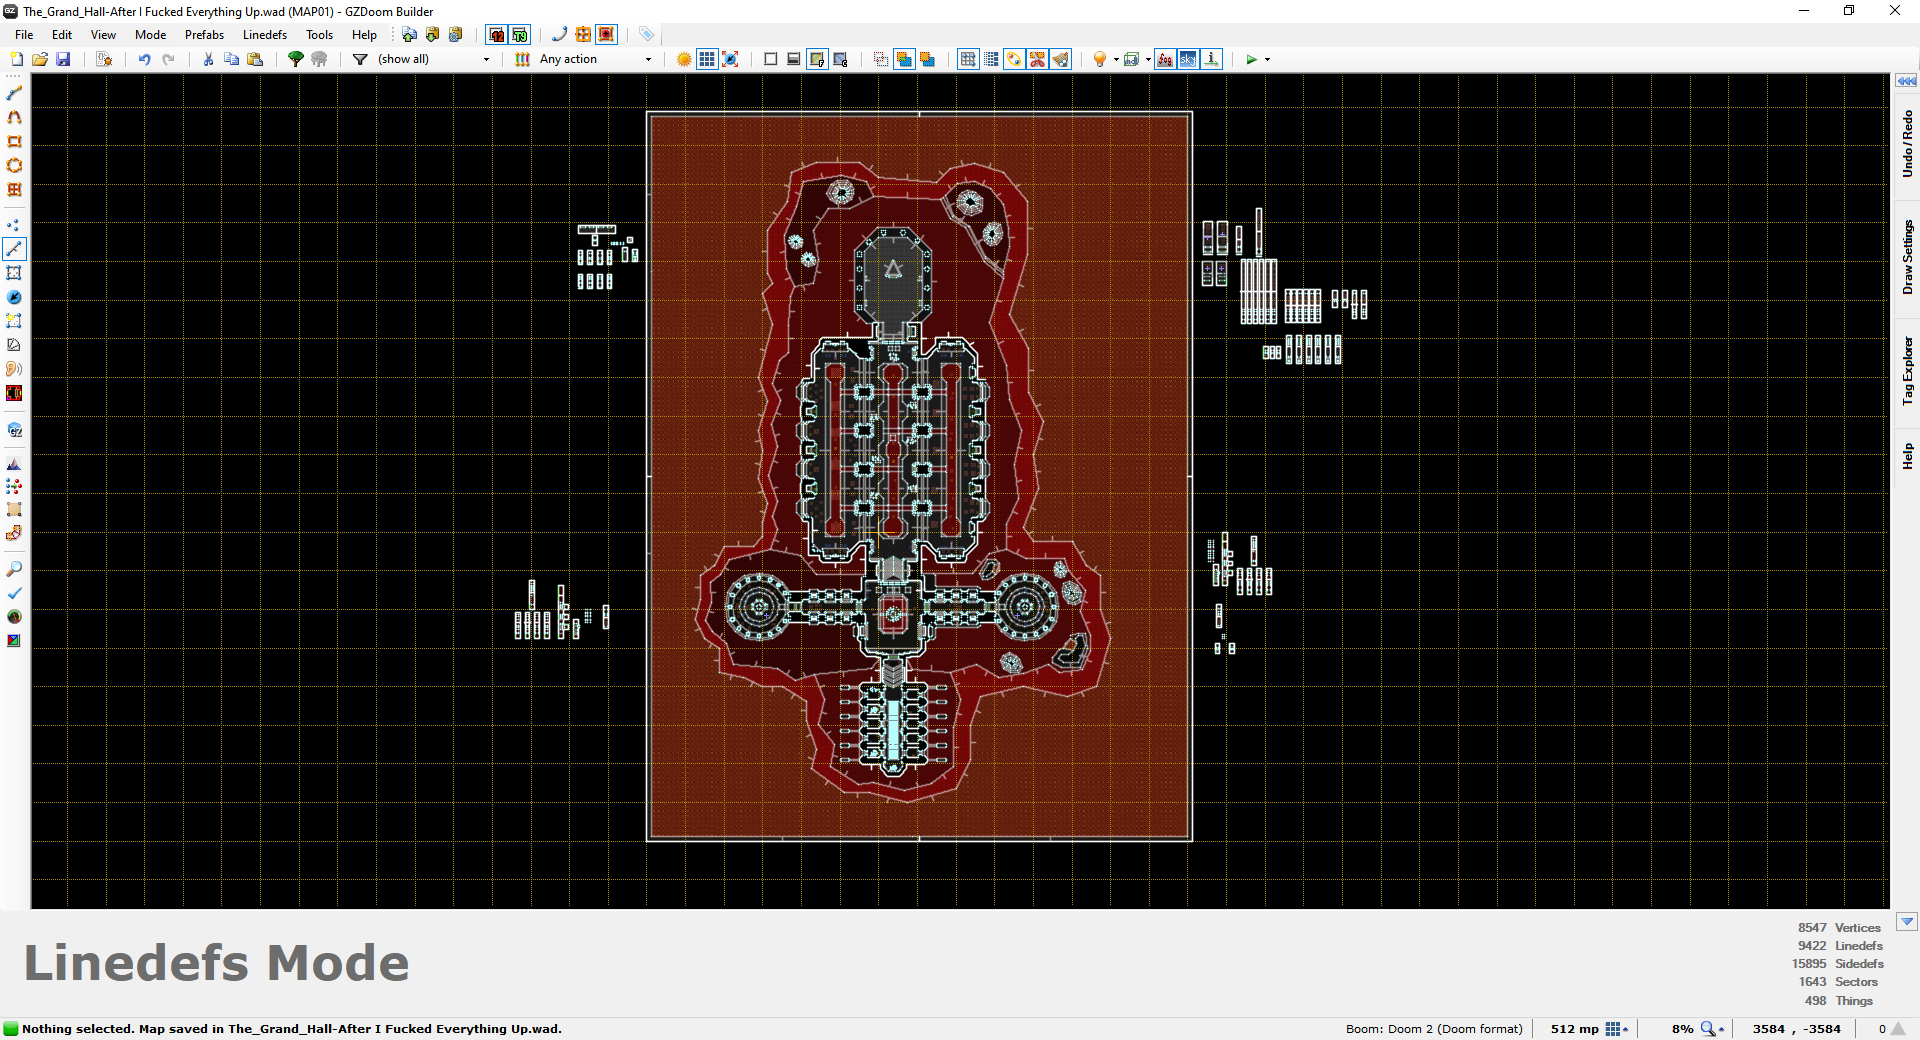Undo the last action
This screenshot has height=1040, width=1920.
pyautogui.click(x=145, y=59)
